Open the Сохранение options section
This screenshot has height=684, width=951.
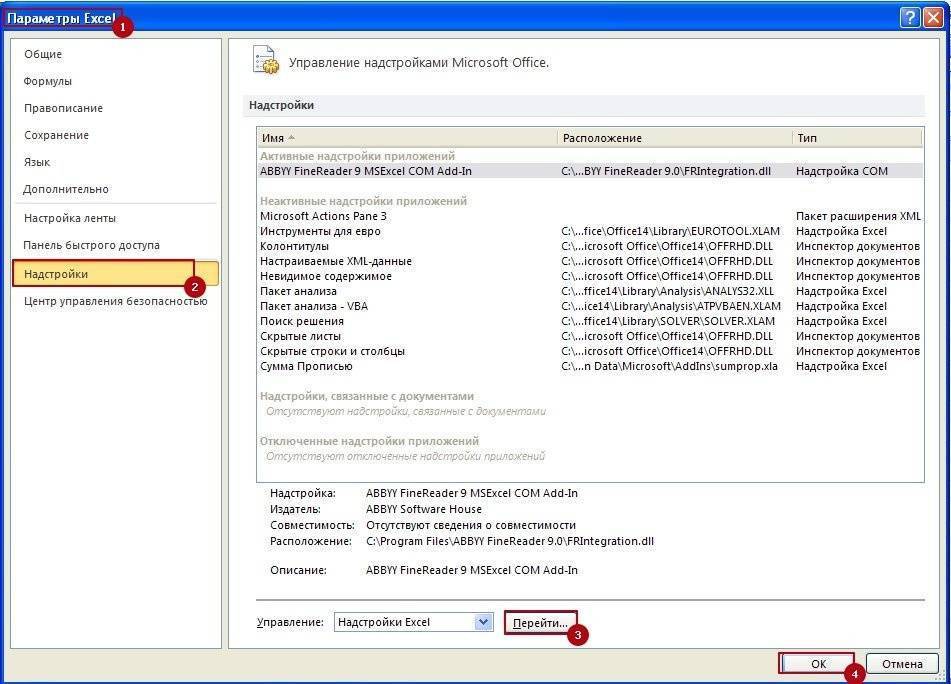pyautogui.click(x=56, y=135)
